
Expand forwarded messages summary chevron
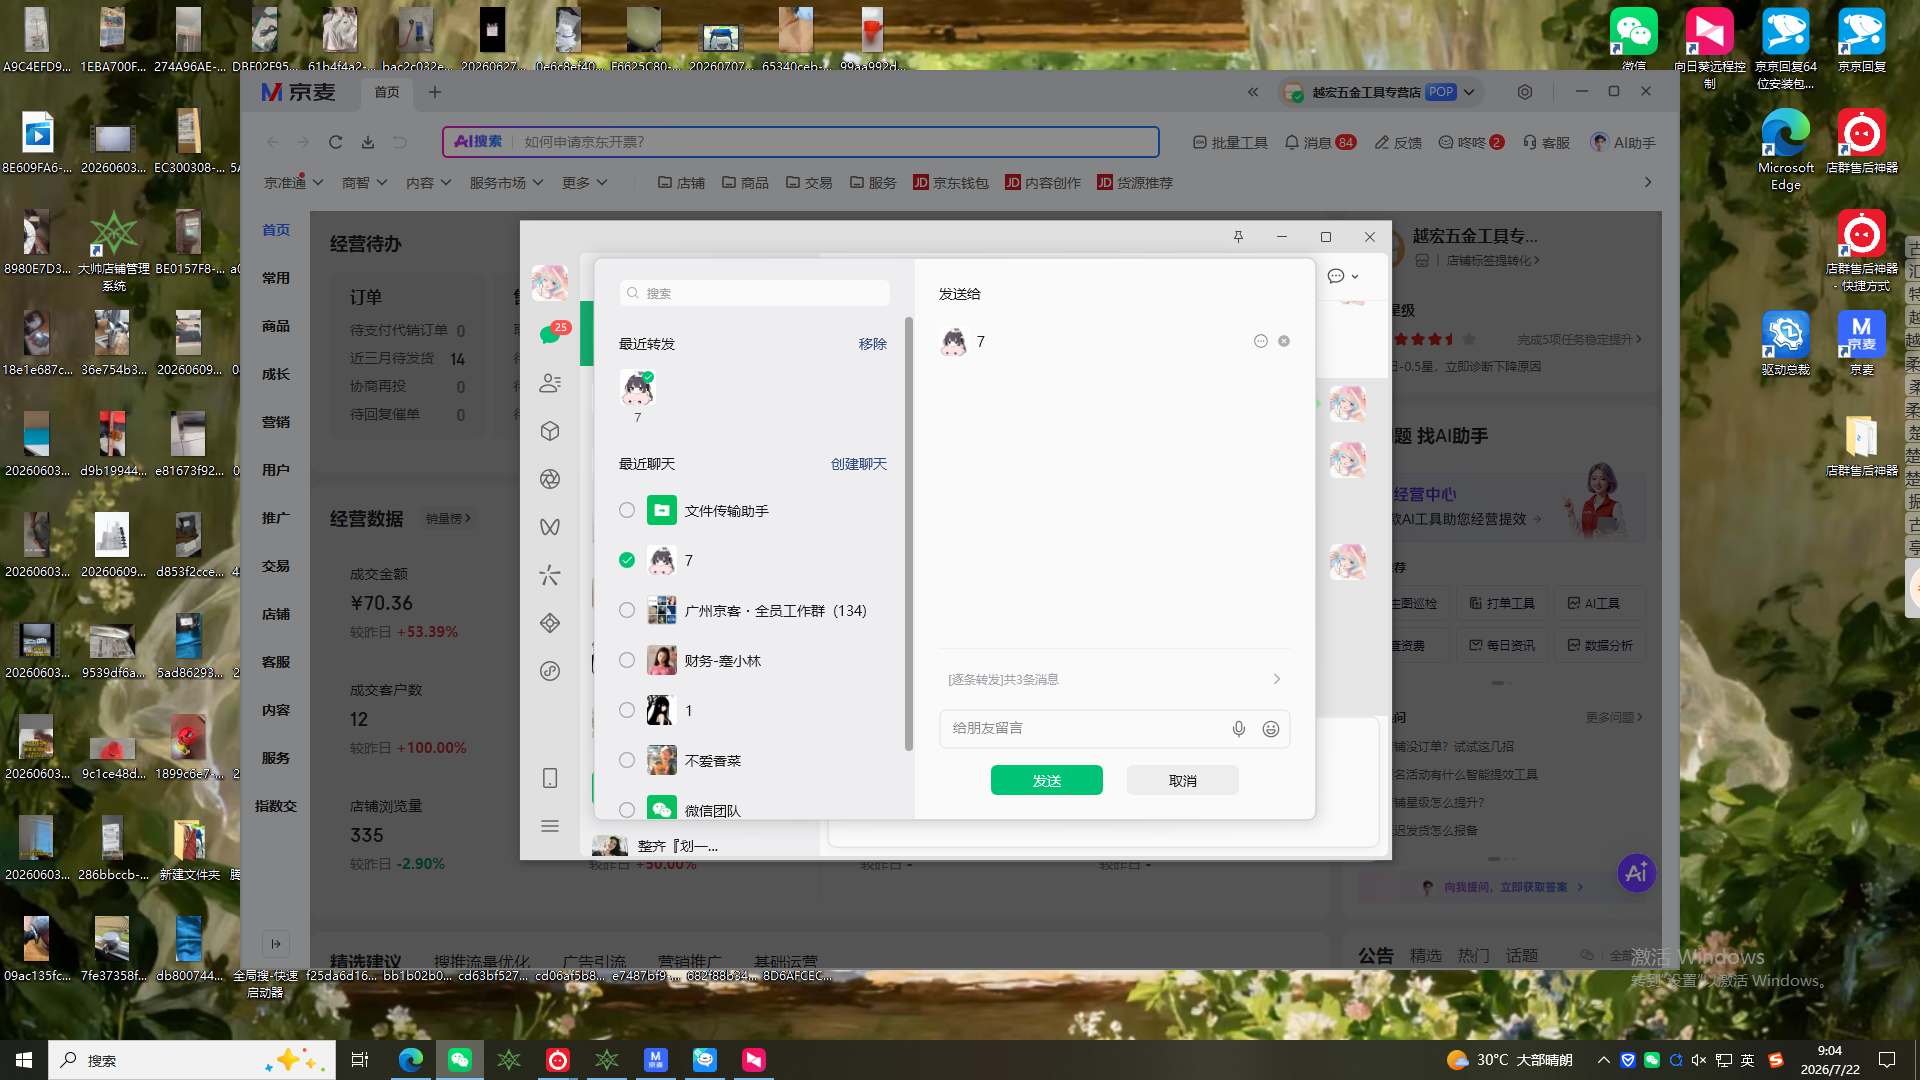(1277, 679)
